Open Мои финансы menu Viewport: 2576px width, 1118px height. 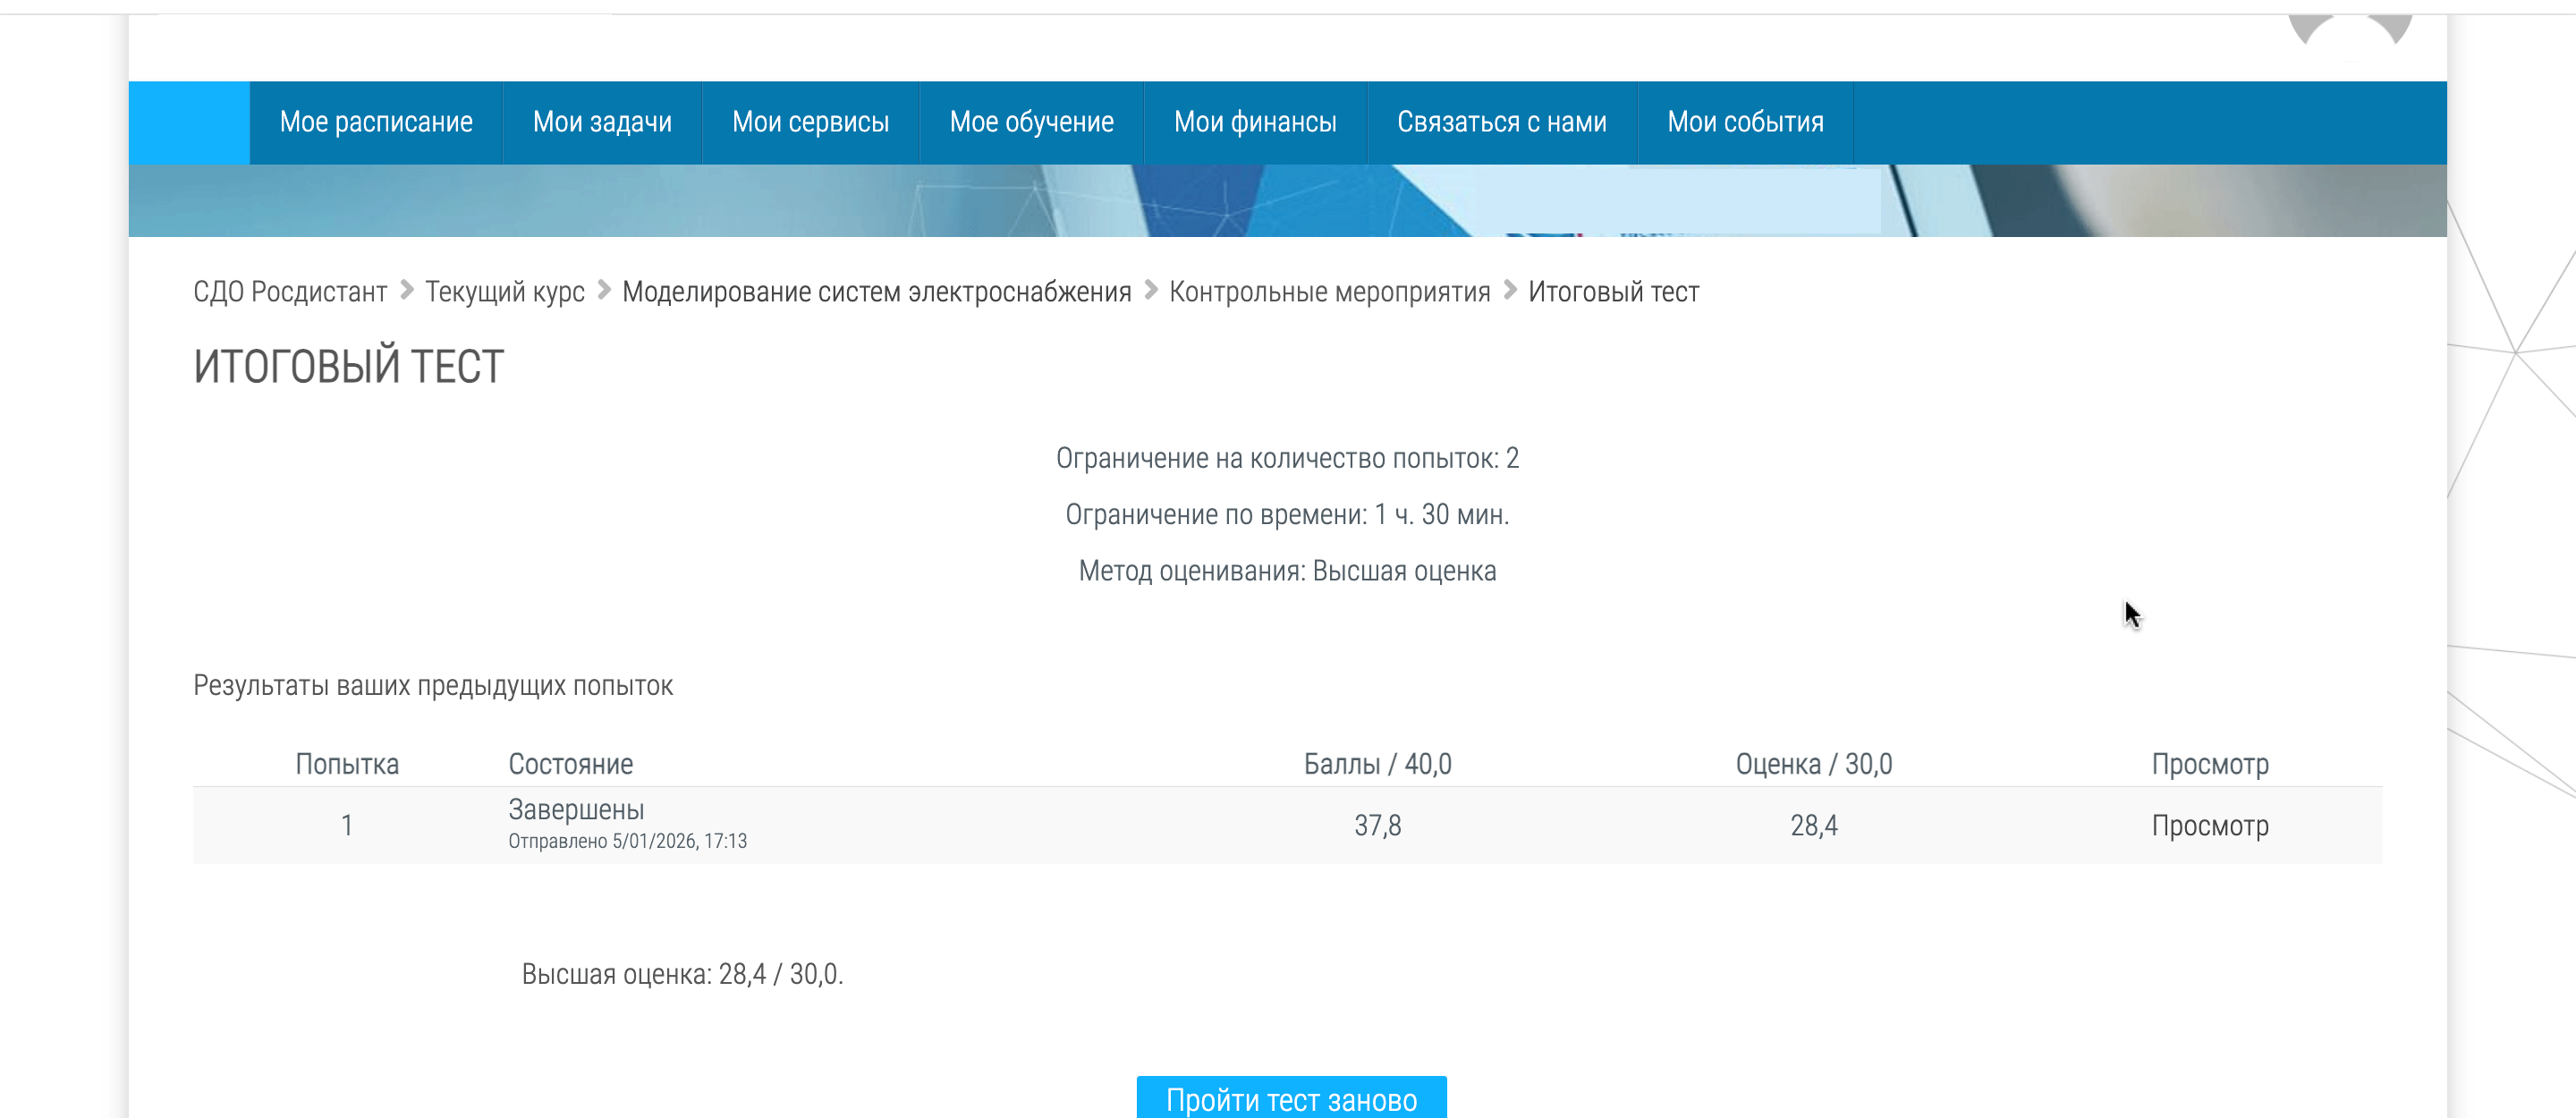pos(1255,122)
